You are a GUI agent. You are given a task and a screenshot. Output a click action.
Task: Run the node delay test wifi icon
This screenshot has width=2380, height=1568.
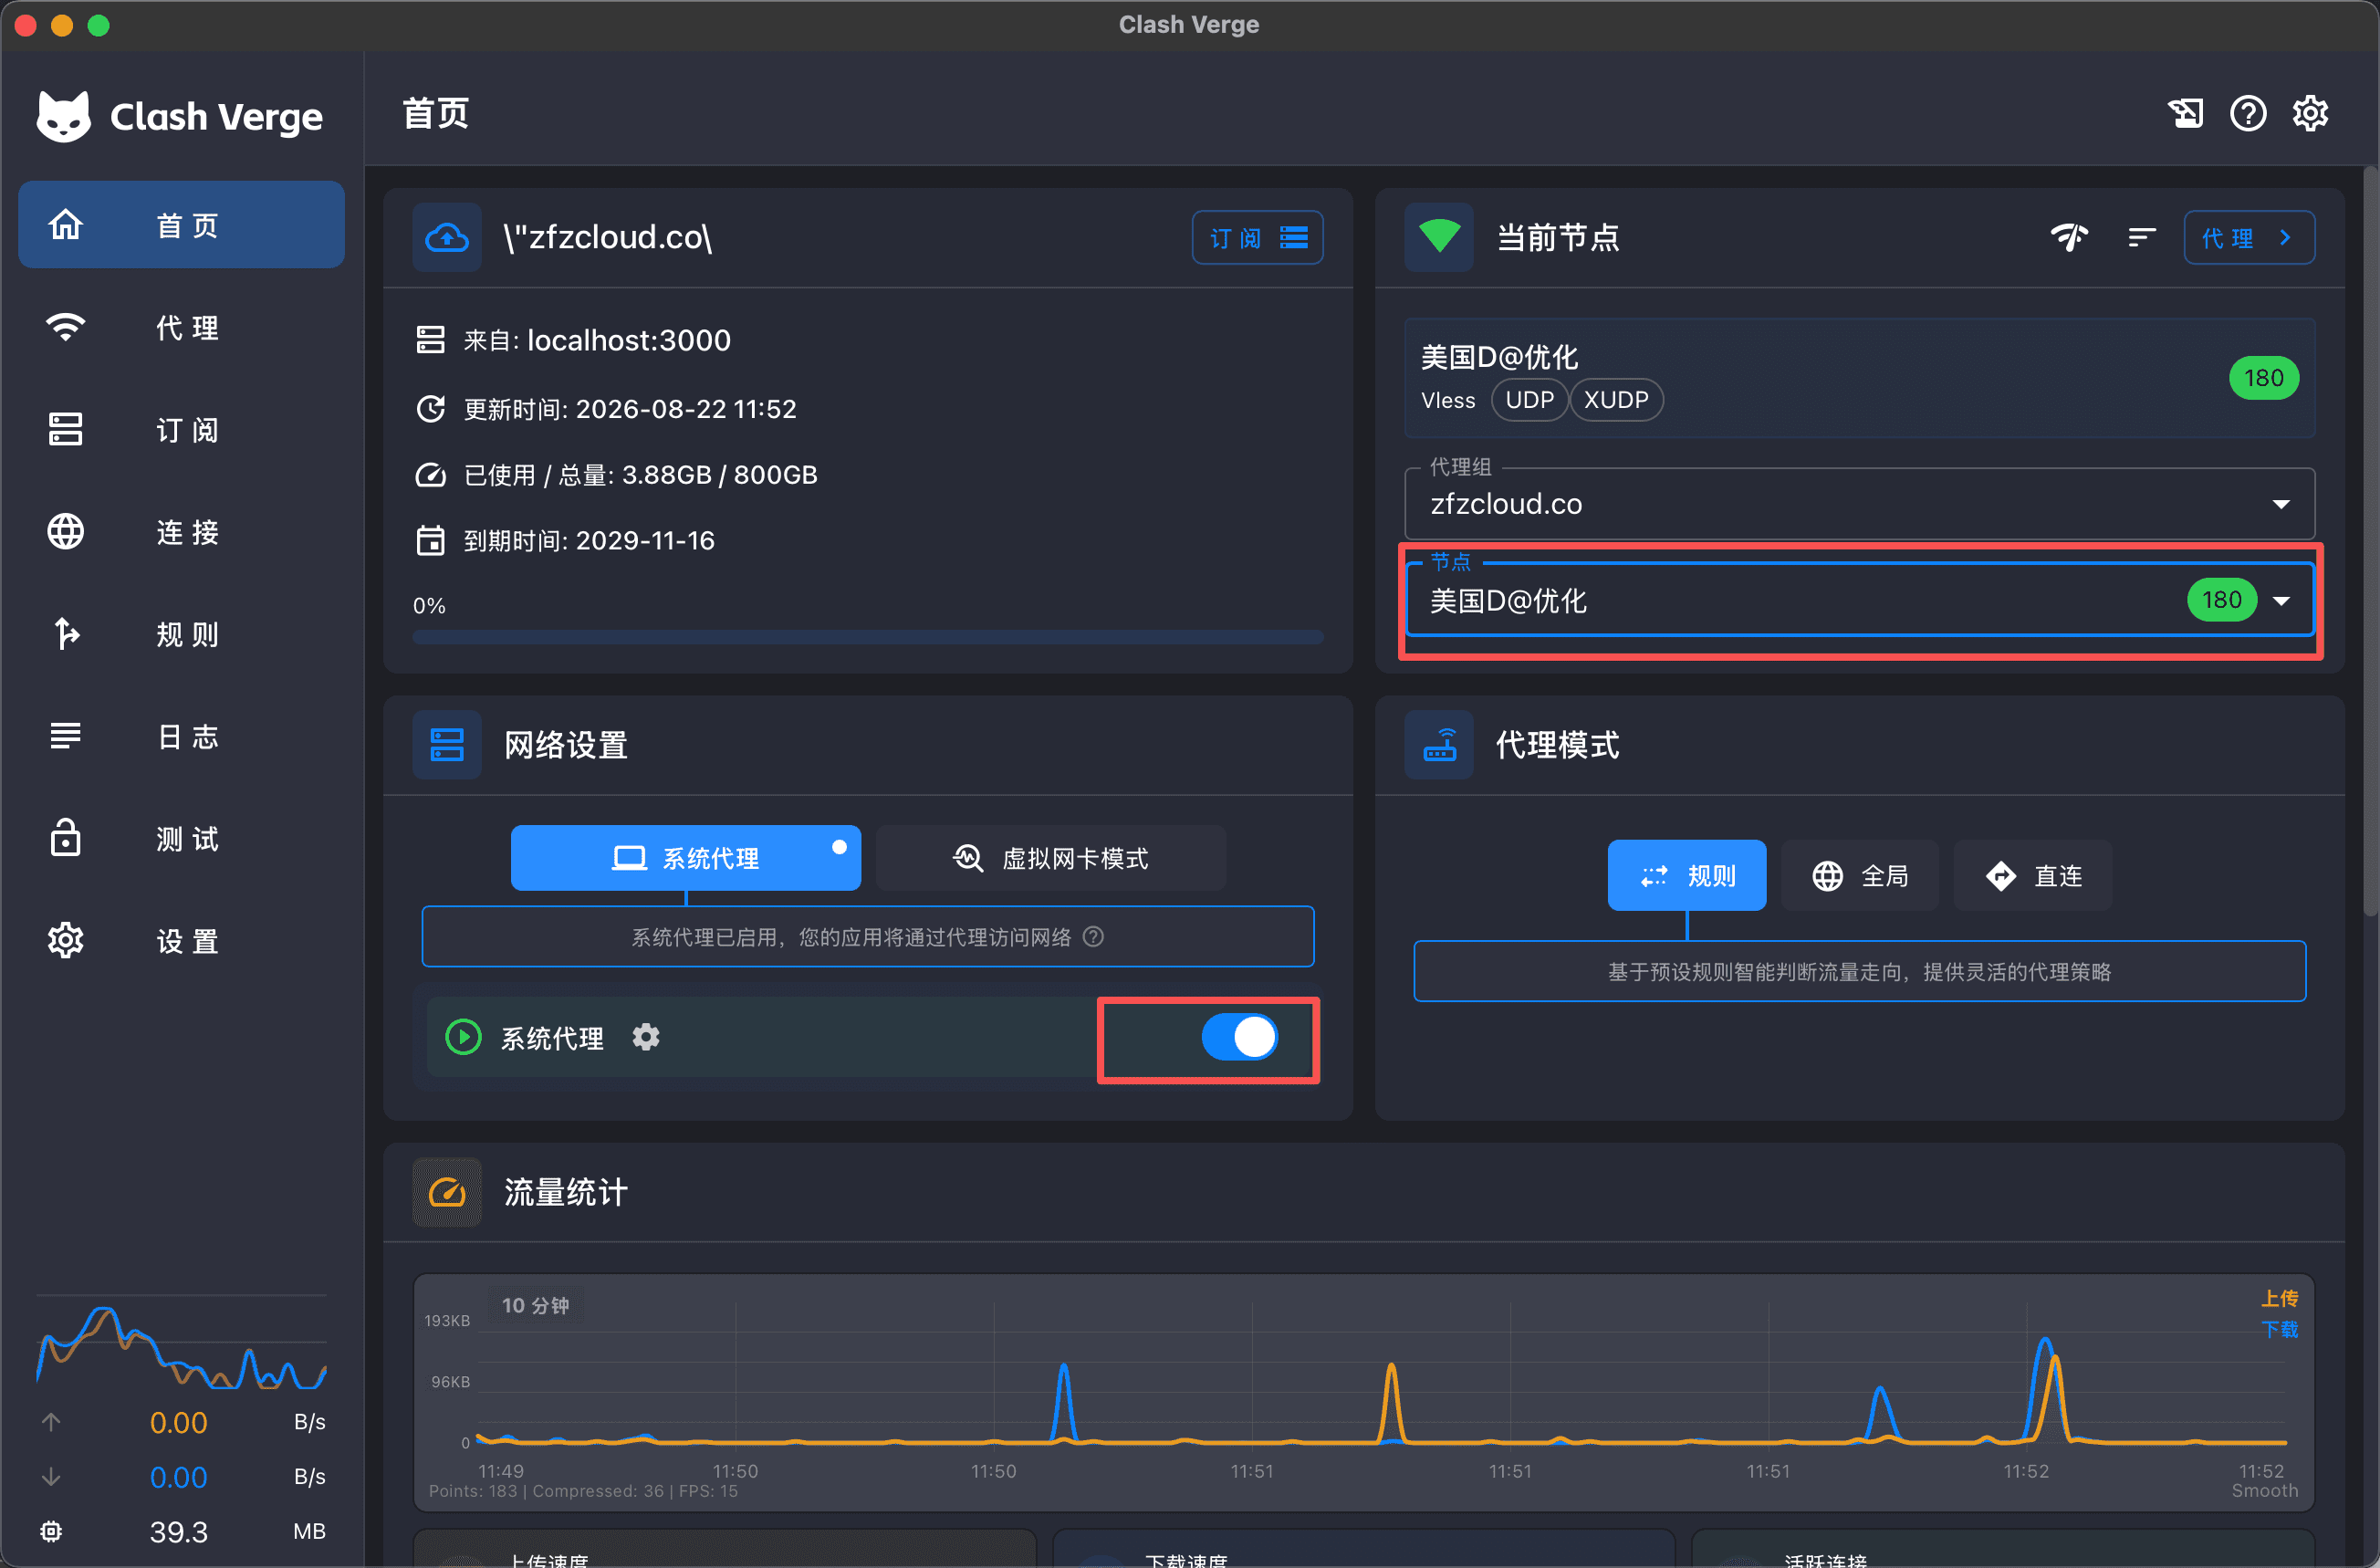point(2069,238)
